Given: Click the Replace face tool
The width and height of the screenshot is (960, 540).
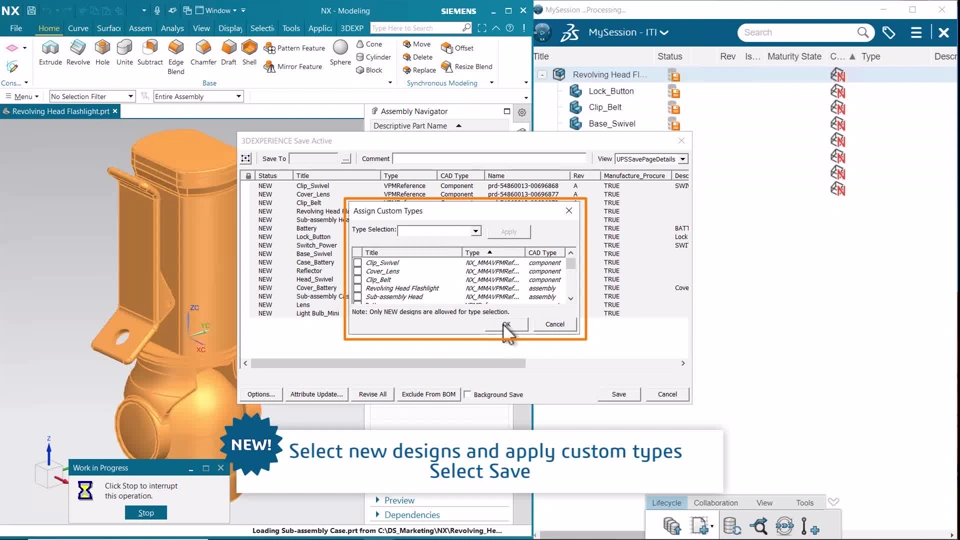Looking at the screenshot, I should (419, 70).
